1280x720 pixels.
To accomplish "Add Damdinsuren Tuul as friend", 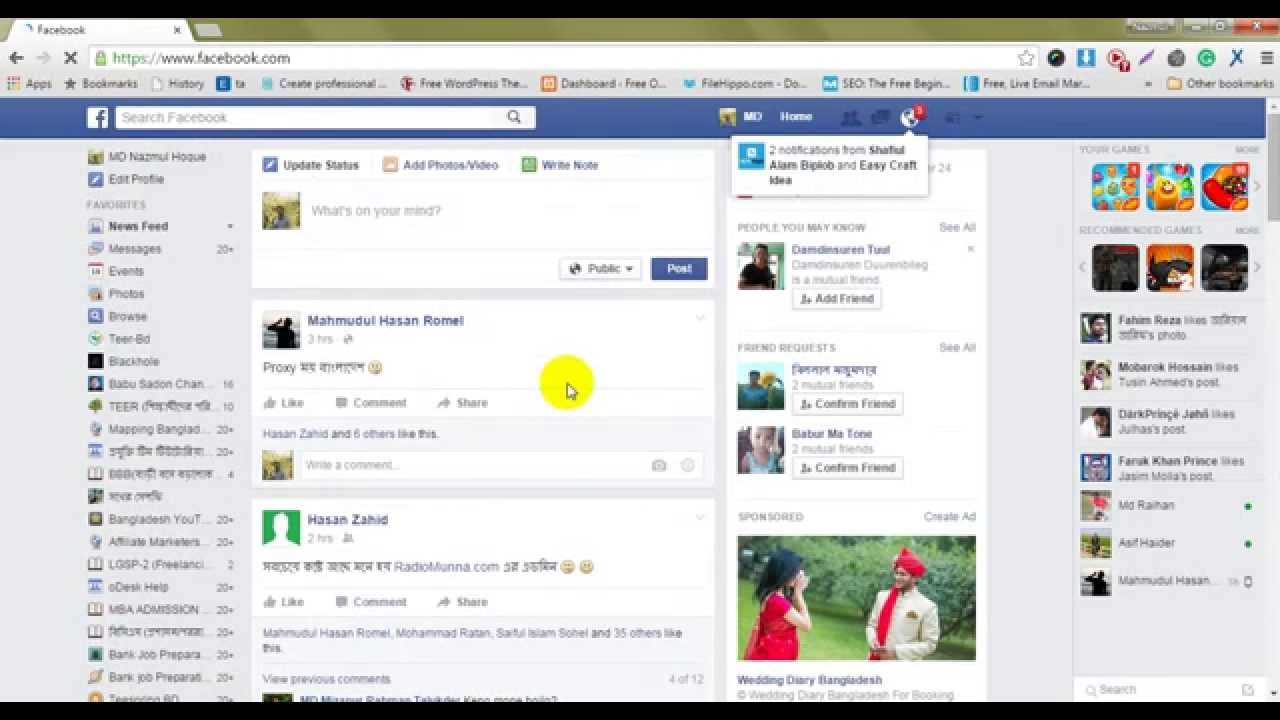I will click(836, 299).
